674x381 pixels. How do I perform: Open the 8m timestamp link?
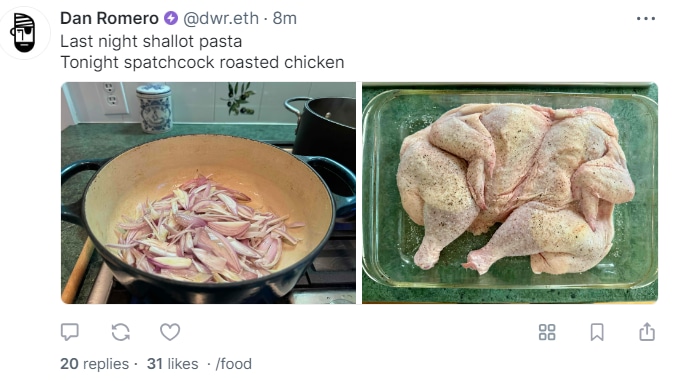[x=285, y=18]
